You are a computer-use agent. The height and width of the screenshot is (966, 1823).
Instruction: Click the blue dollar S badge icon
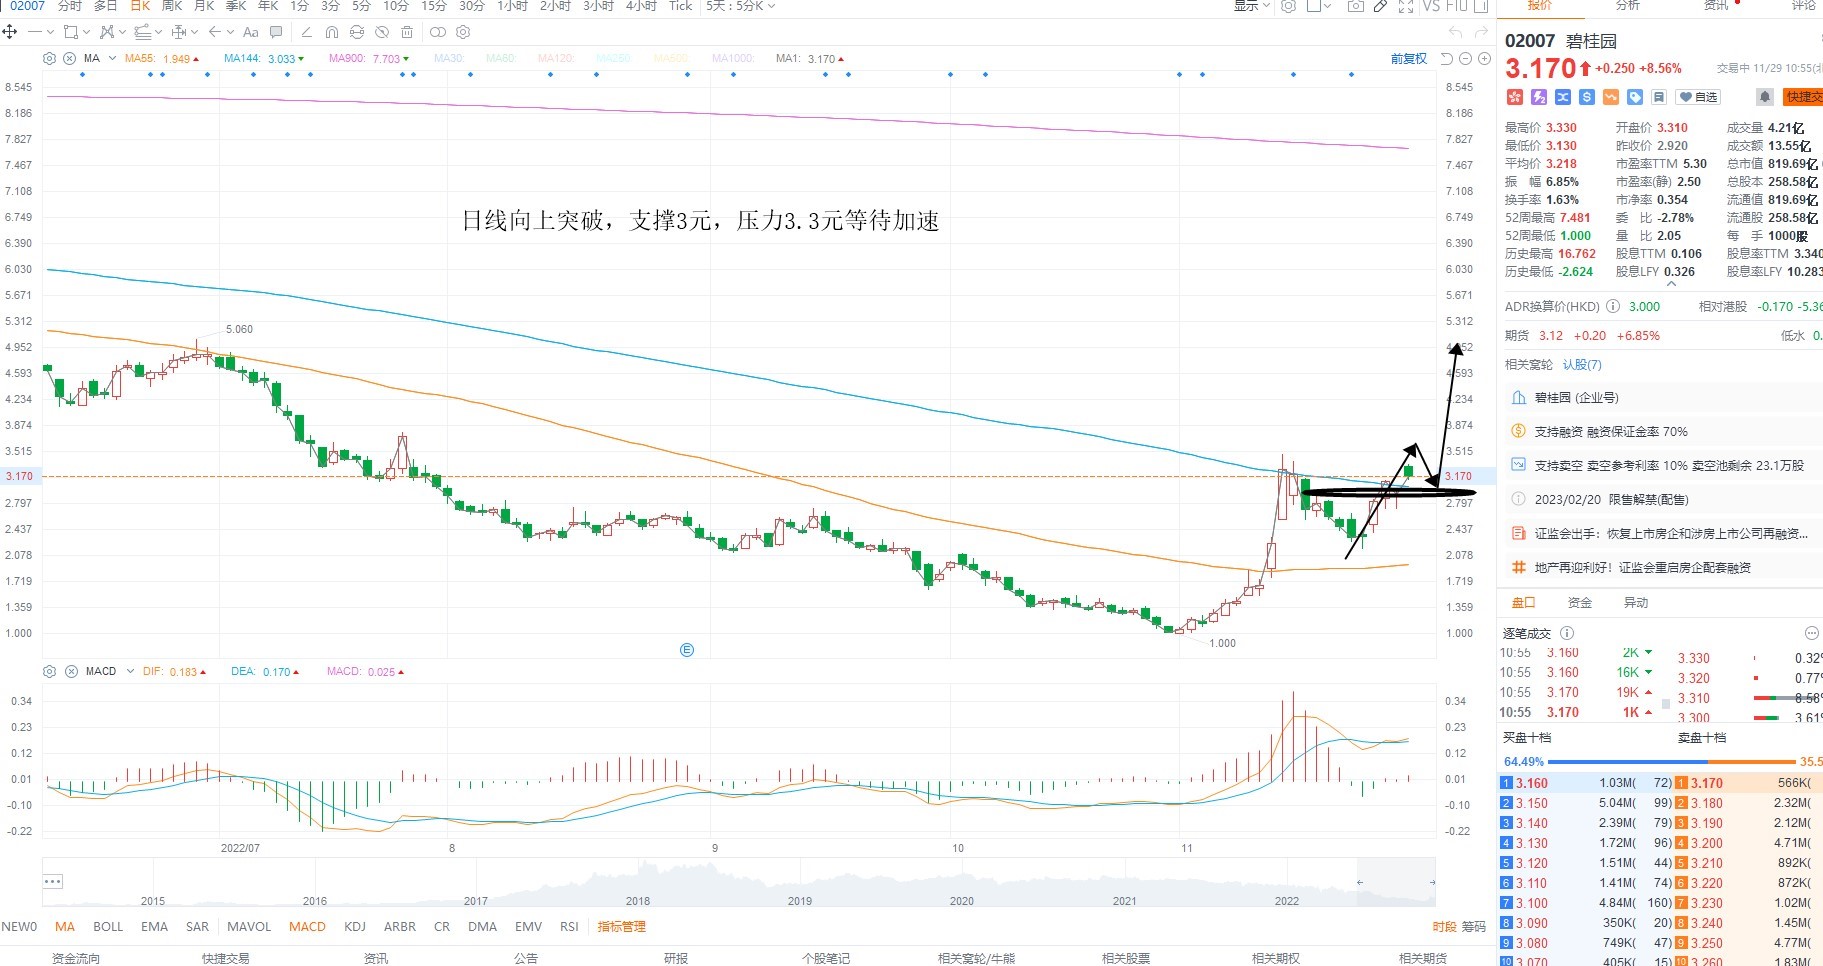point(1587,97)
